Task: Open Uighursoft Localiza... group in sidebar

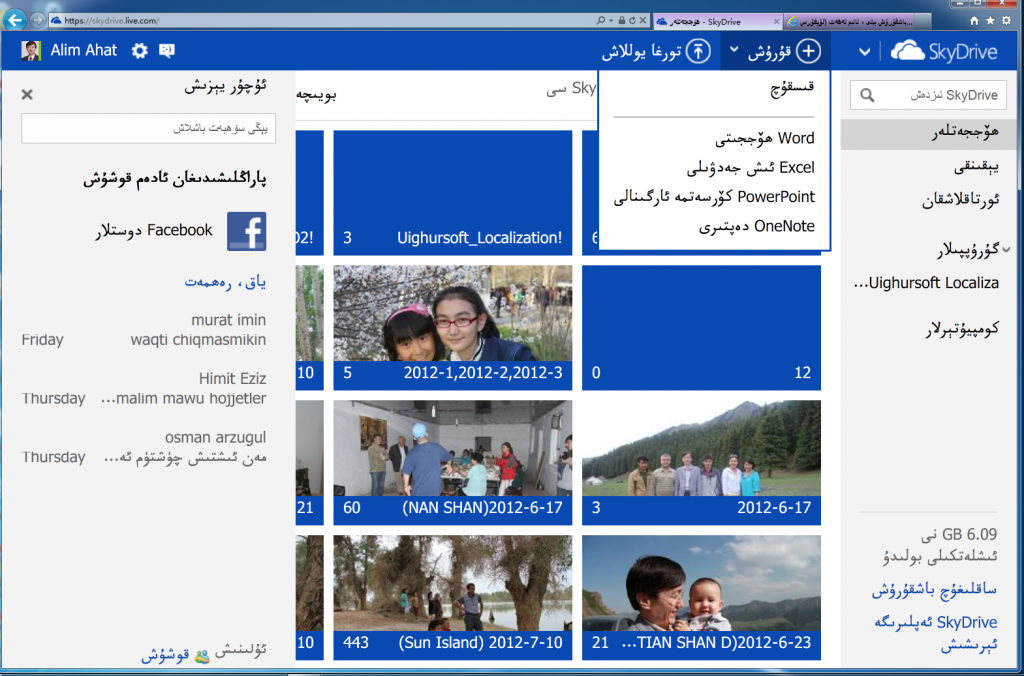Action: point(934,283)
